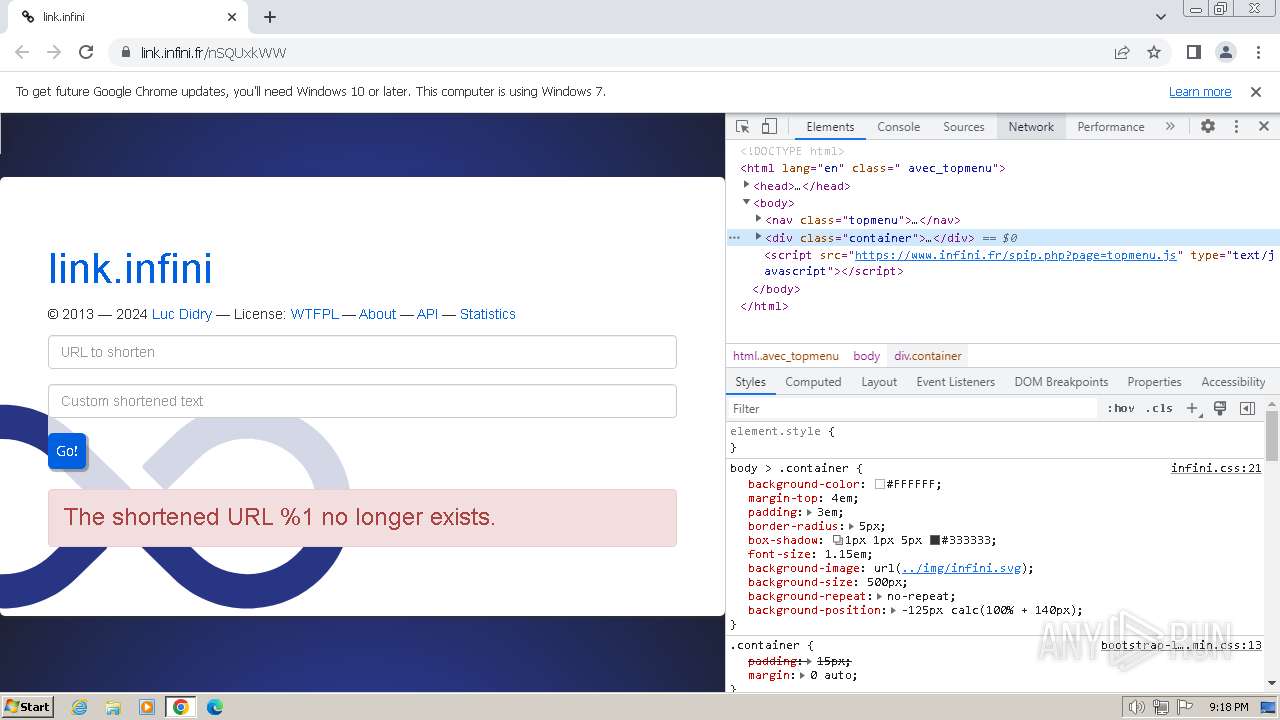Click the Styles filter box
This screenshot has width=1280, height=720.
912,408
